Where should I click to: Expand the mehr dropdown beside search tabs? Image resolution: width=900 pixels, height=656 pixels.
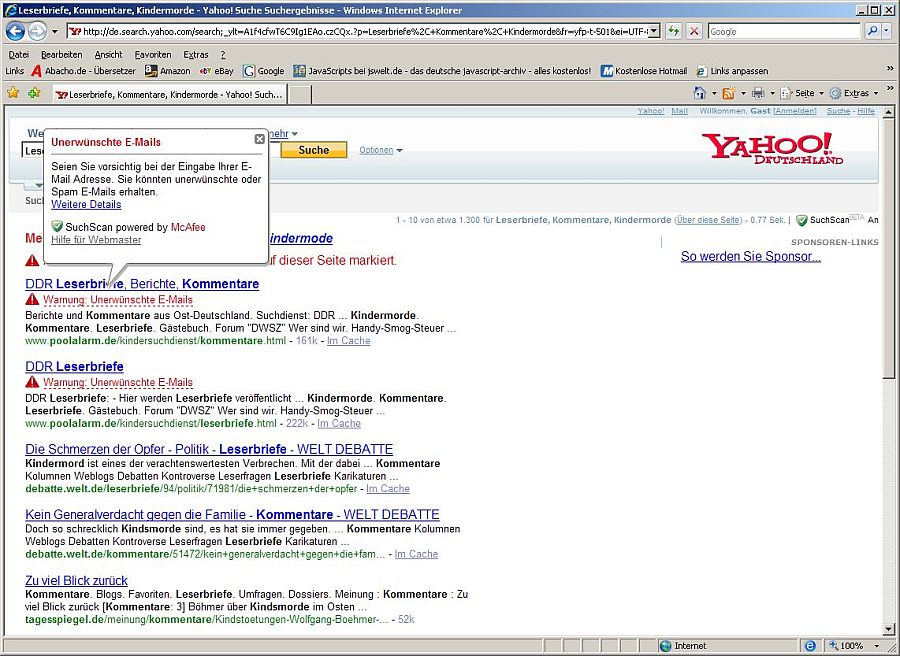tap(284, 134)
